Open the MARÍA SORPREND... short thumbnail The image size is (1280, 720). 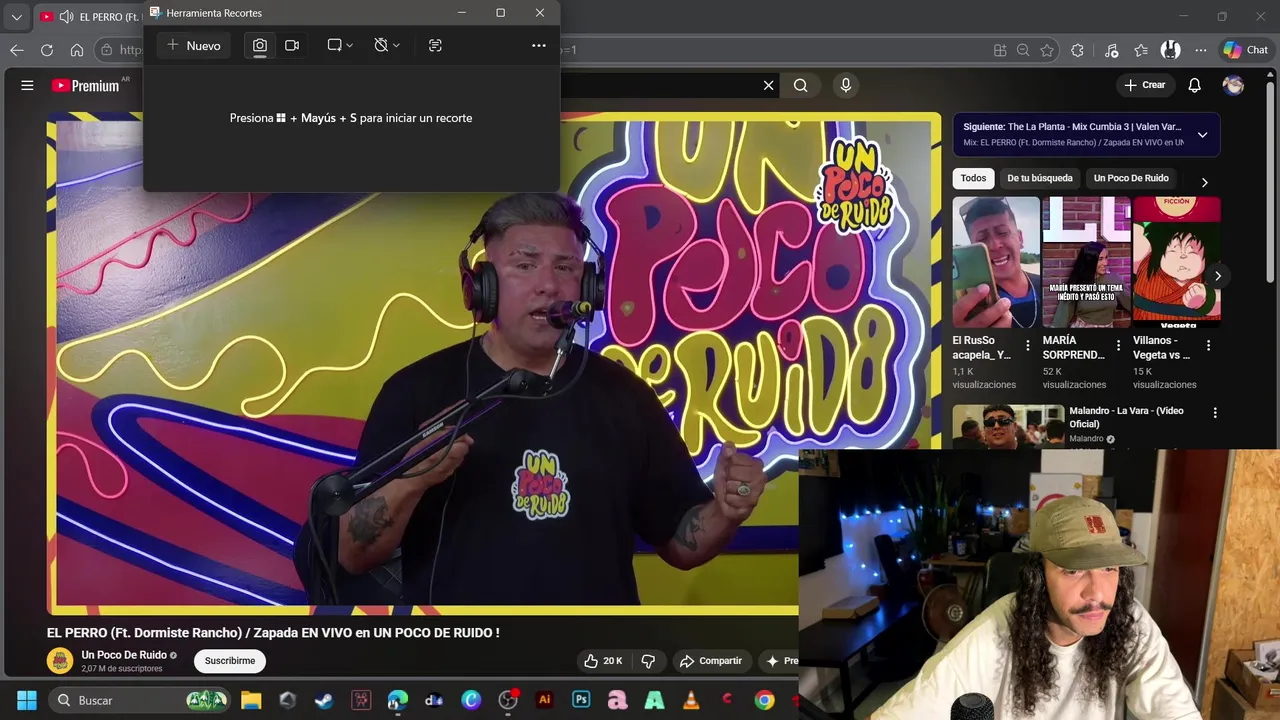click(x=1086, y=262)
